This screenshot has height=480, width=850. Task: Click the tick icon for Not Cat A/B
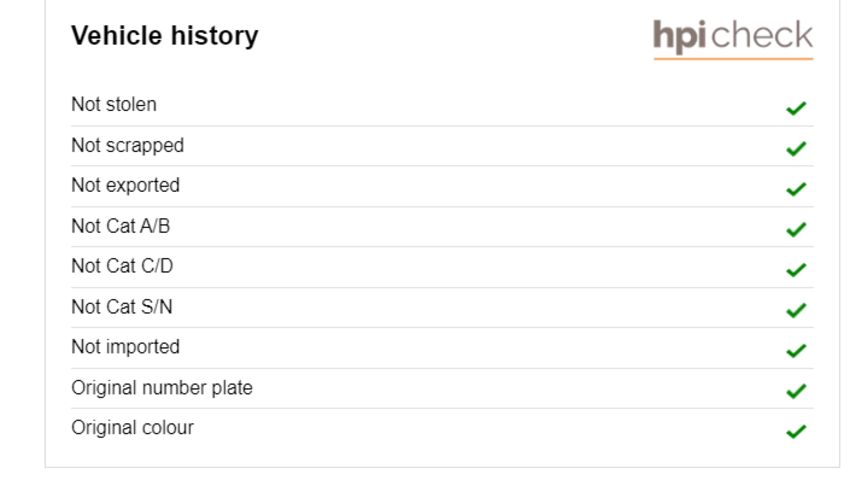point(796,229)
